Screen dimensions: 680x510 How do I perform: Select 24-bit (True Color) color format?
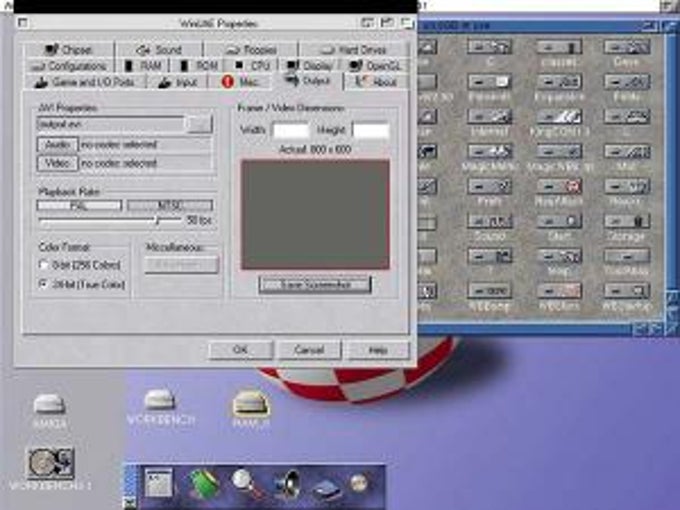point(43,284)
